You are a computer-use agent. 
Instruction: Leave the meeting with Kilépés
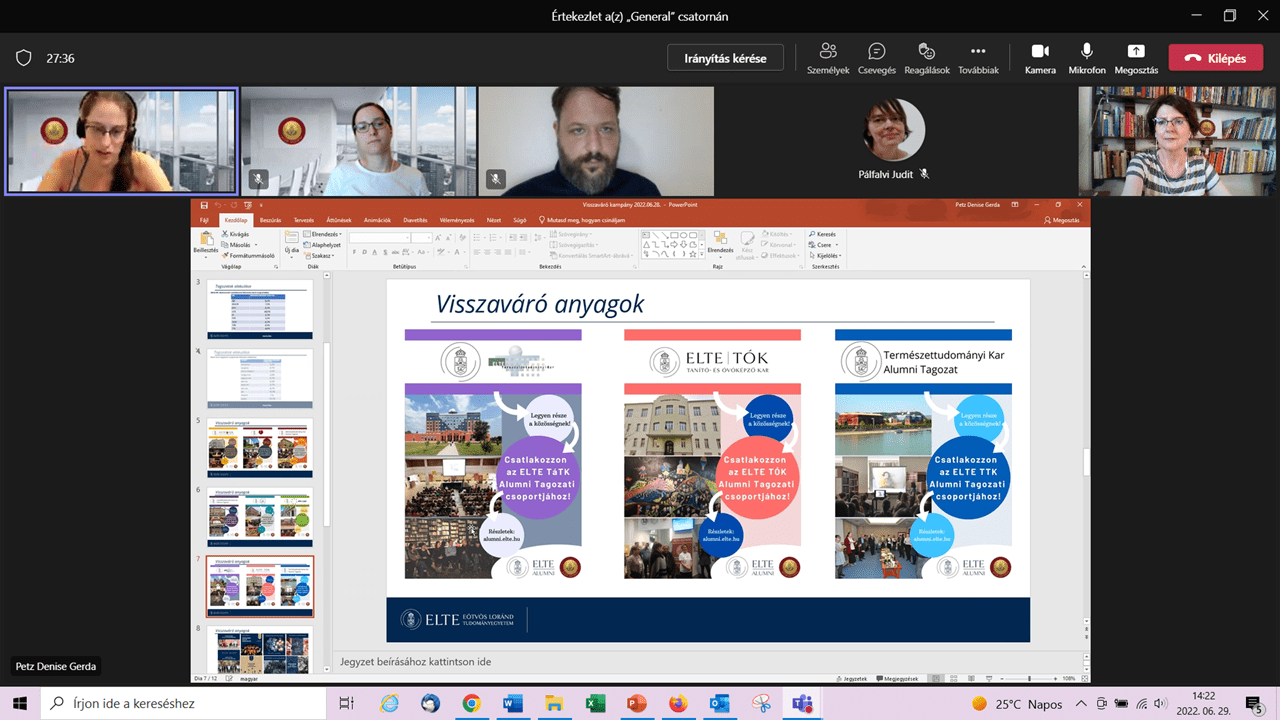1215,58
